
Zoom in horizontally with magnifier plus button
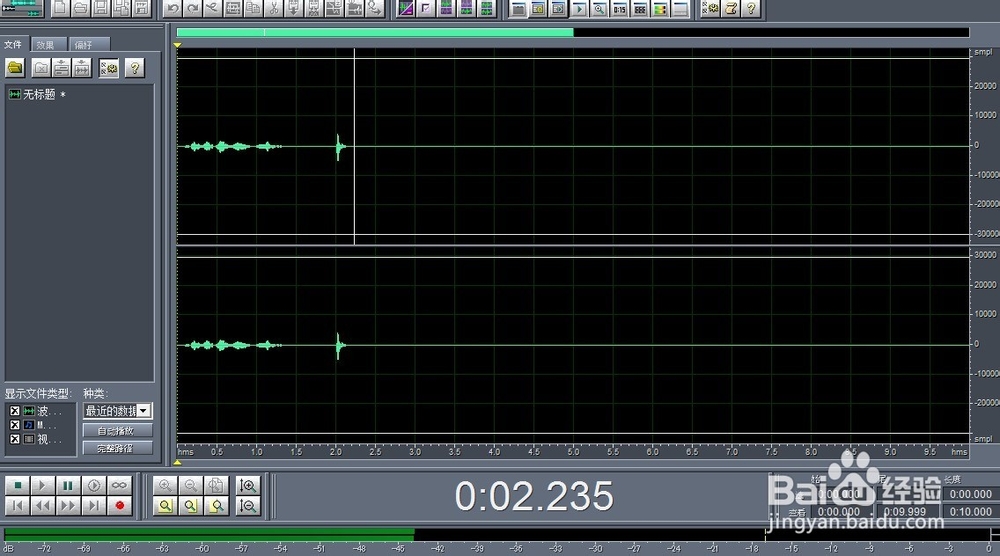pyautogui.click(x=165, y=486)
